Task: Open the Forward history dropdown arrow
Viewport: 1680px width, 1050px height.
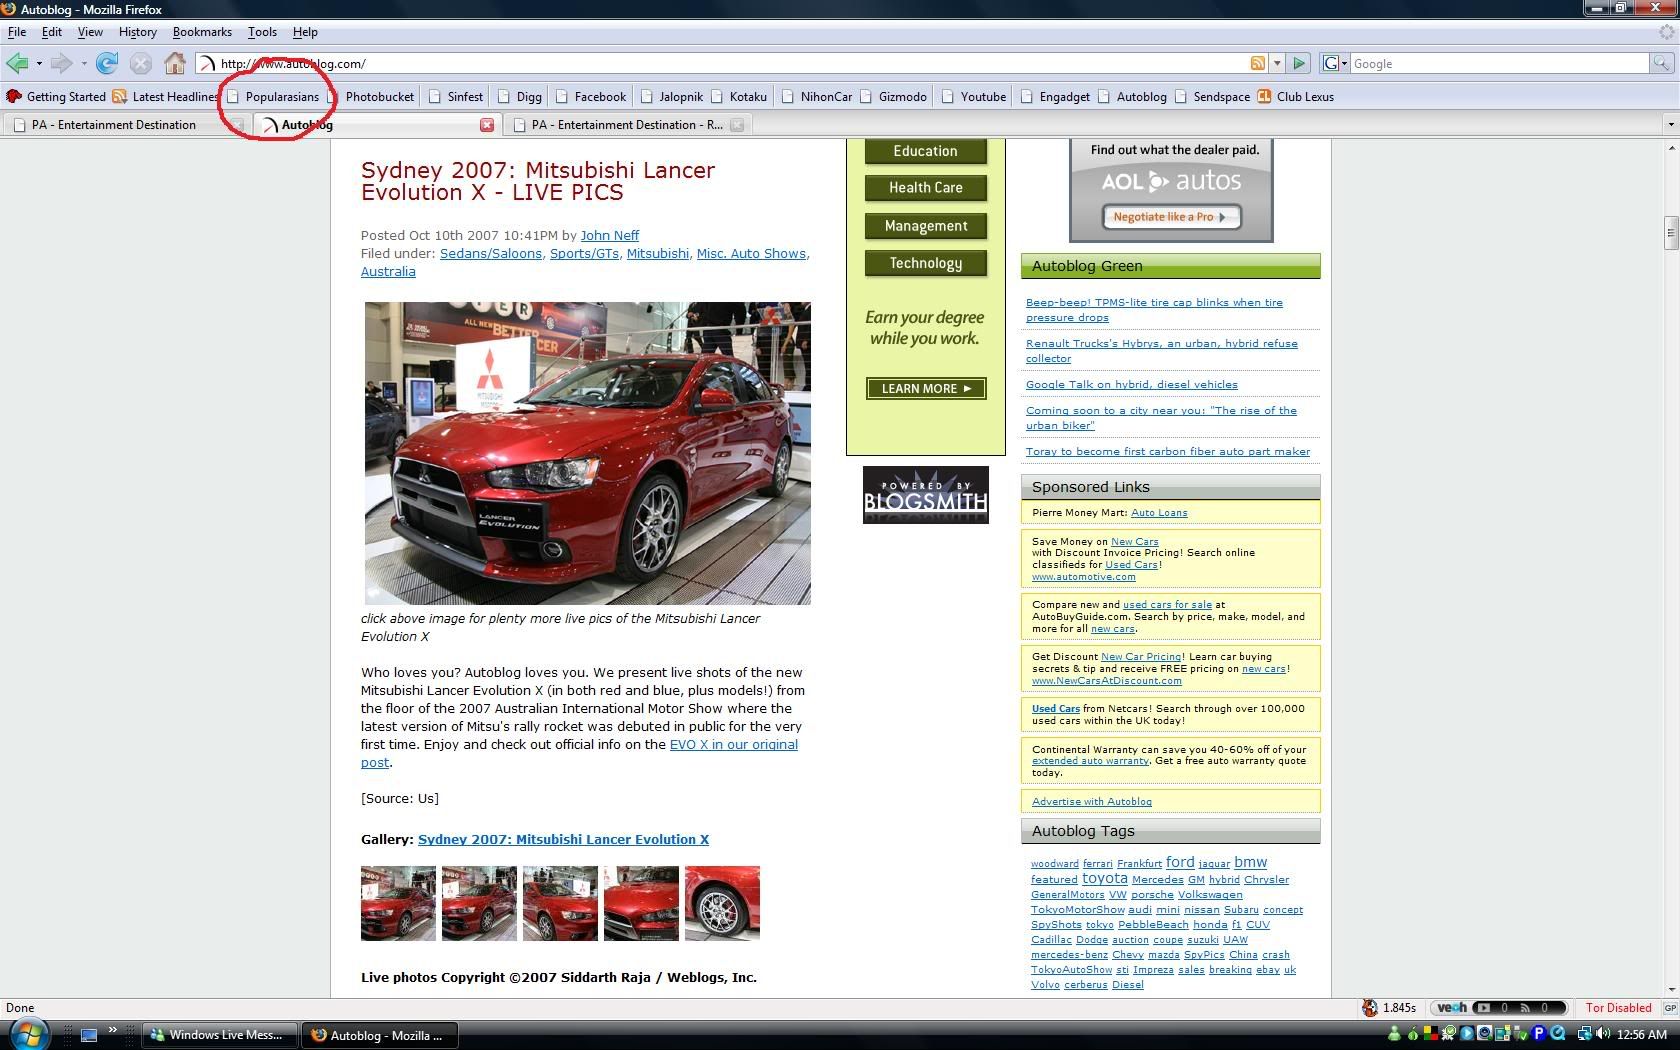Action: coord(84,64)
